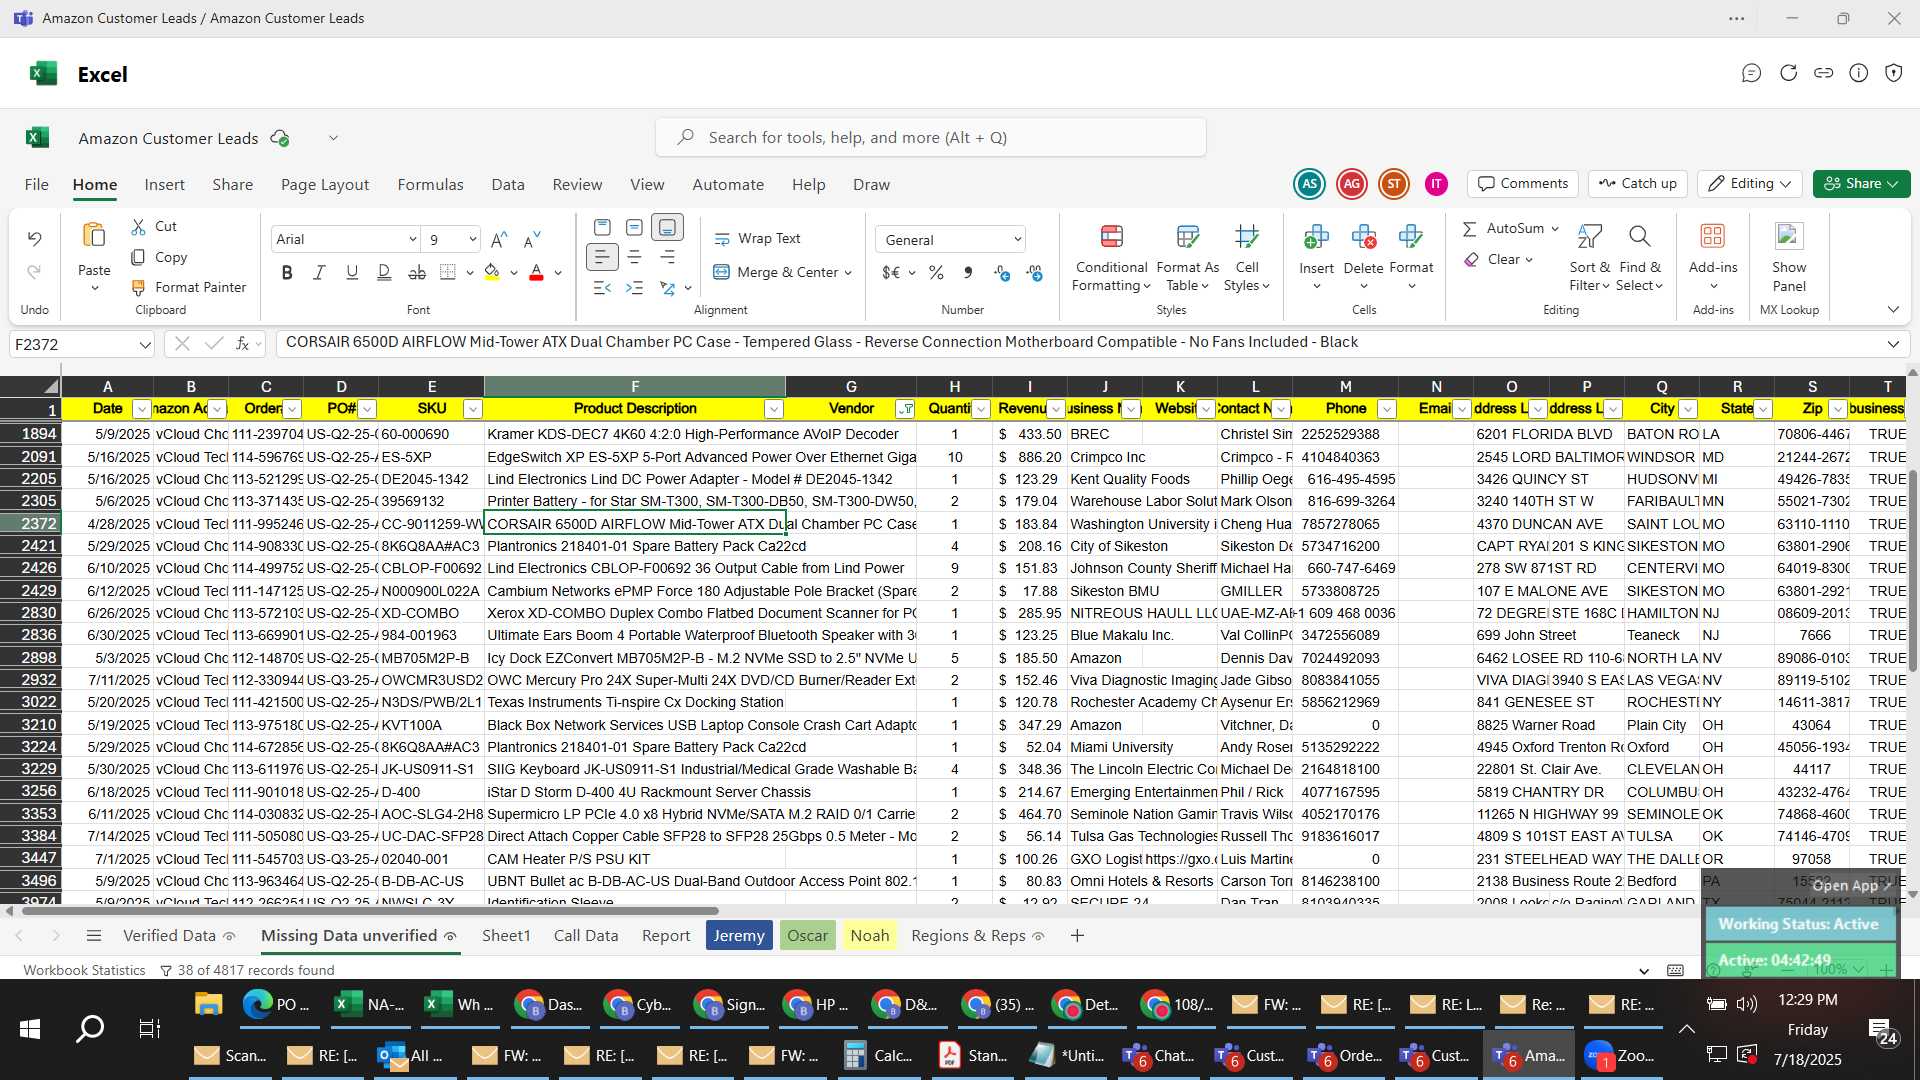Open the File menu

click(37, 184)
